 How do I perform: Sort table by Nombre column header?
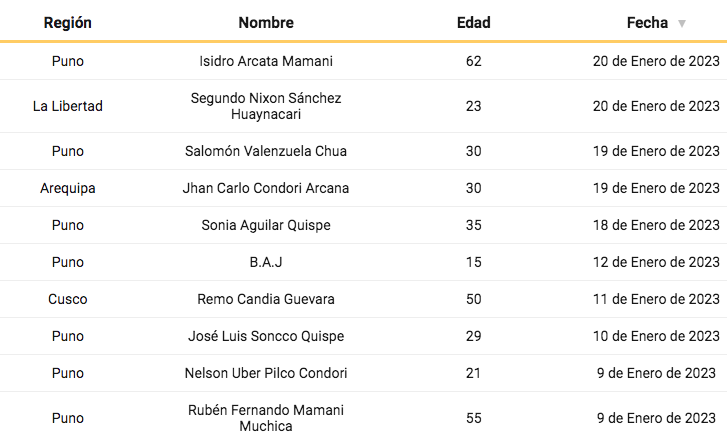click(x=266, y=22)
